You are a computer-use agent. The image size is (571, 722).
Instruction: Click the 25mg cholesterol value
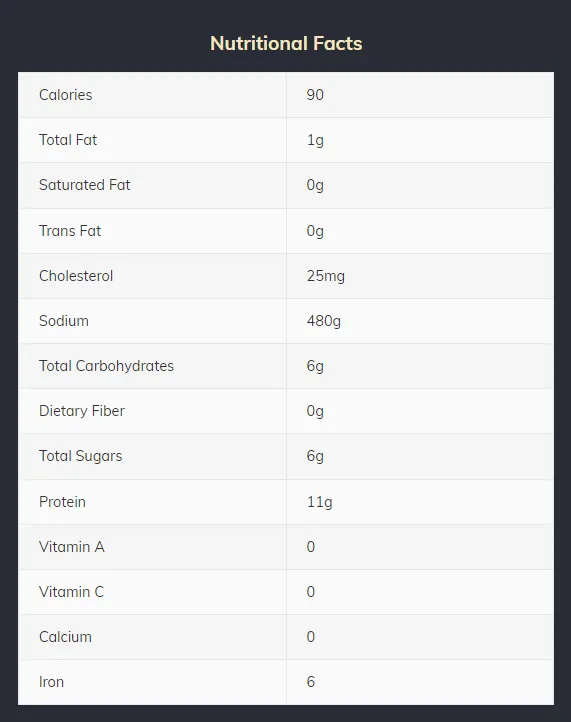(326, 276)
